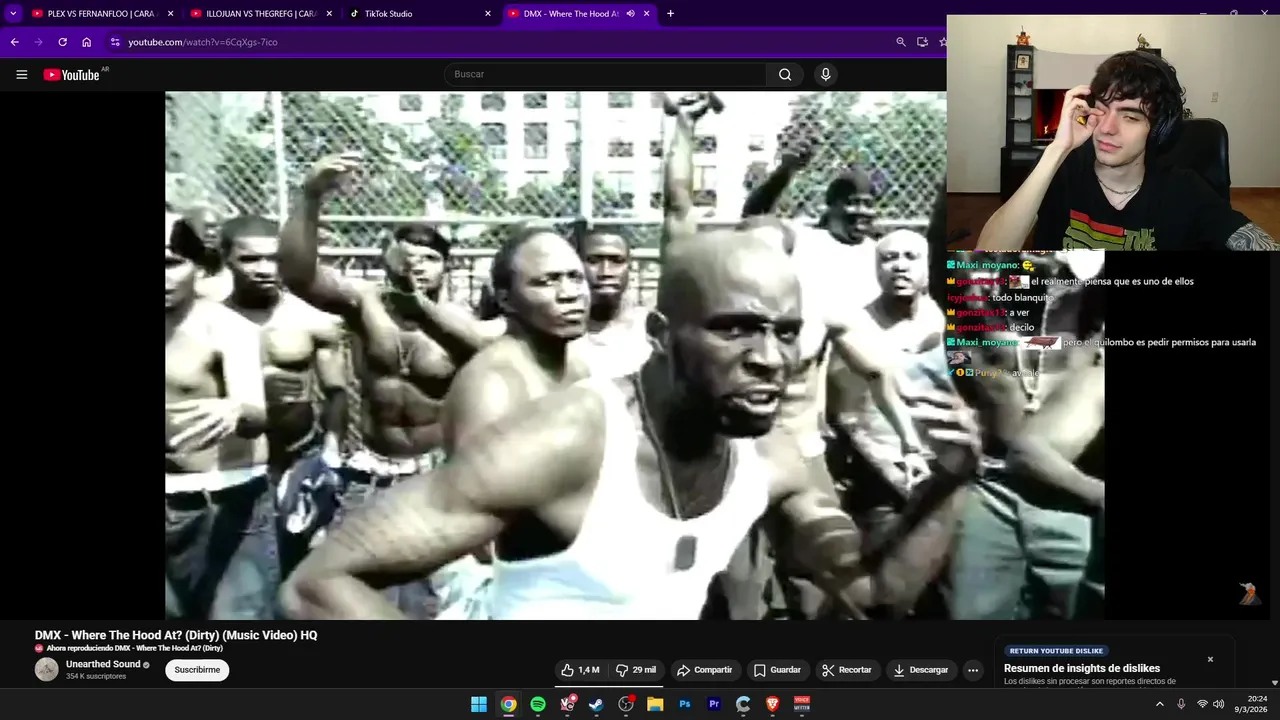Download the video with Descargar
The width and height of the screenshot is (1280, 720).
tap(921, 670)
